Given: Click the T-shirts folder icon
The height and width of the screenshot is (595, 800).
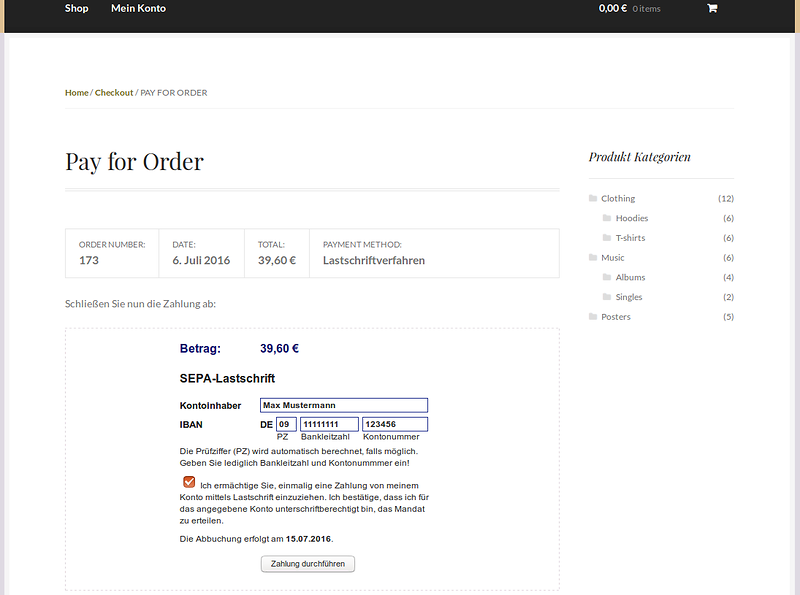Looking at the screenshot, I should (x=607, y=238).
